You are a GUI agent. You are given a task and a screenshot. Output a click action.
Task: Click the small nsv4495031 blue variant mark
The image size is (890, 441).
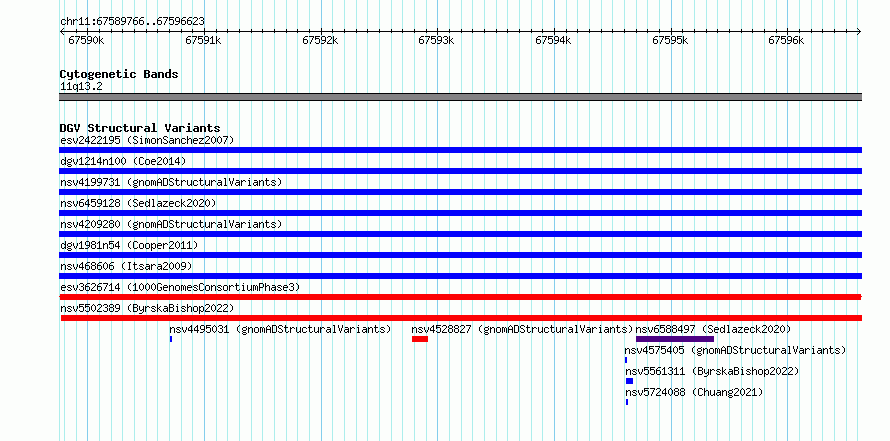coord(171,339)
